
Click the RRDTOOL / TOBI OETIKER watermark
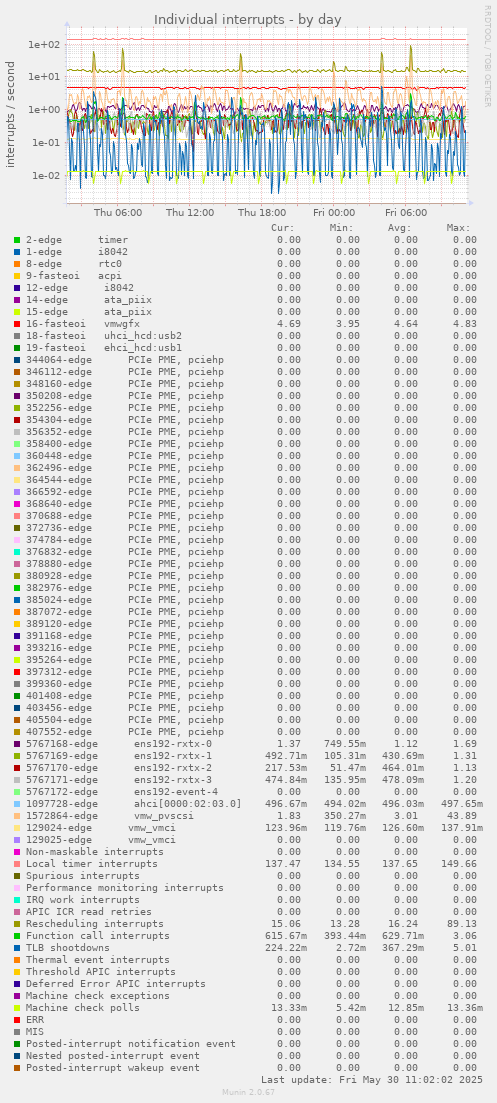click(x=487, y=56)
